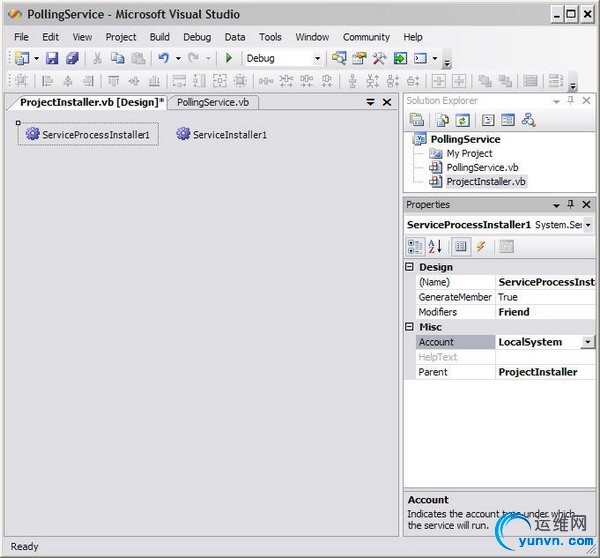Viewport: 600px width, 558px height.
Task: Sort properties alphabetically with A-Z icon
Action: point(435,246)
